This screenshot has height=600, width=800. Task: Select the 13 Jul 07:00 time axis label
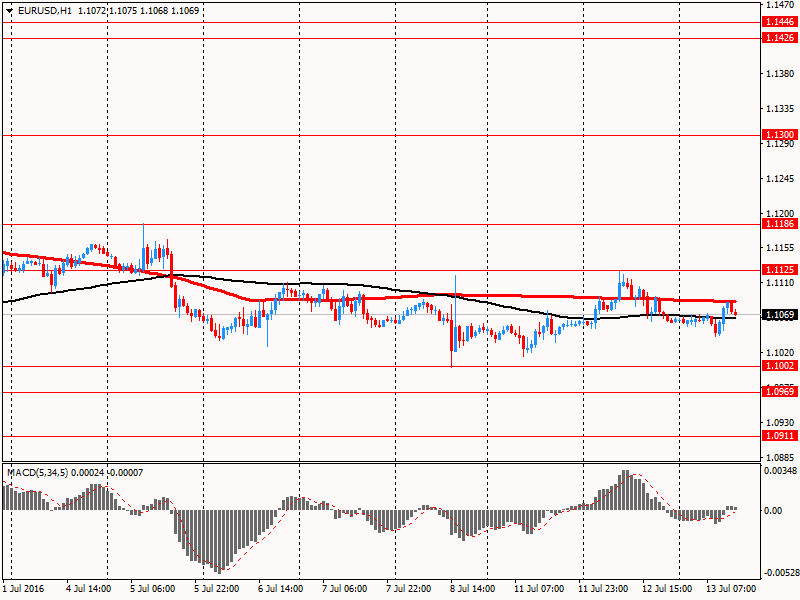[x=731, y=589]
